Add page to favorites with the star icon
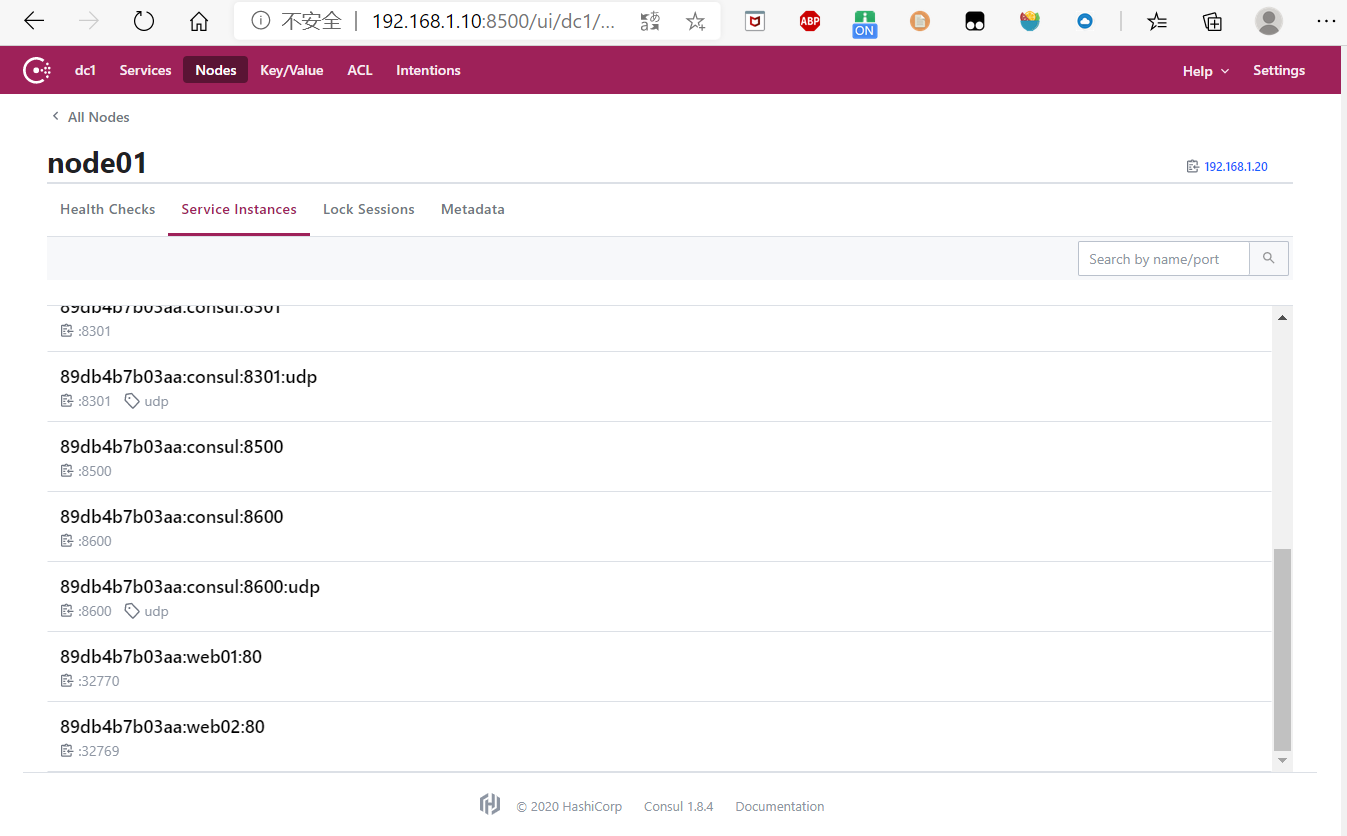 (x=696, y=21)
